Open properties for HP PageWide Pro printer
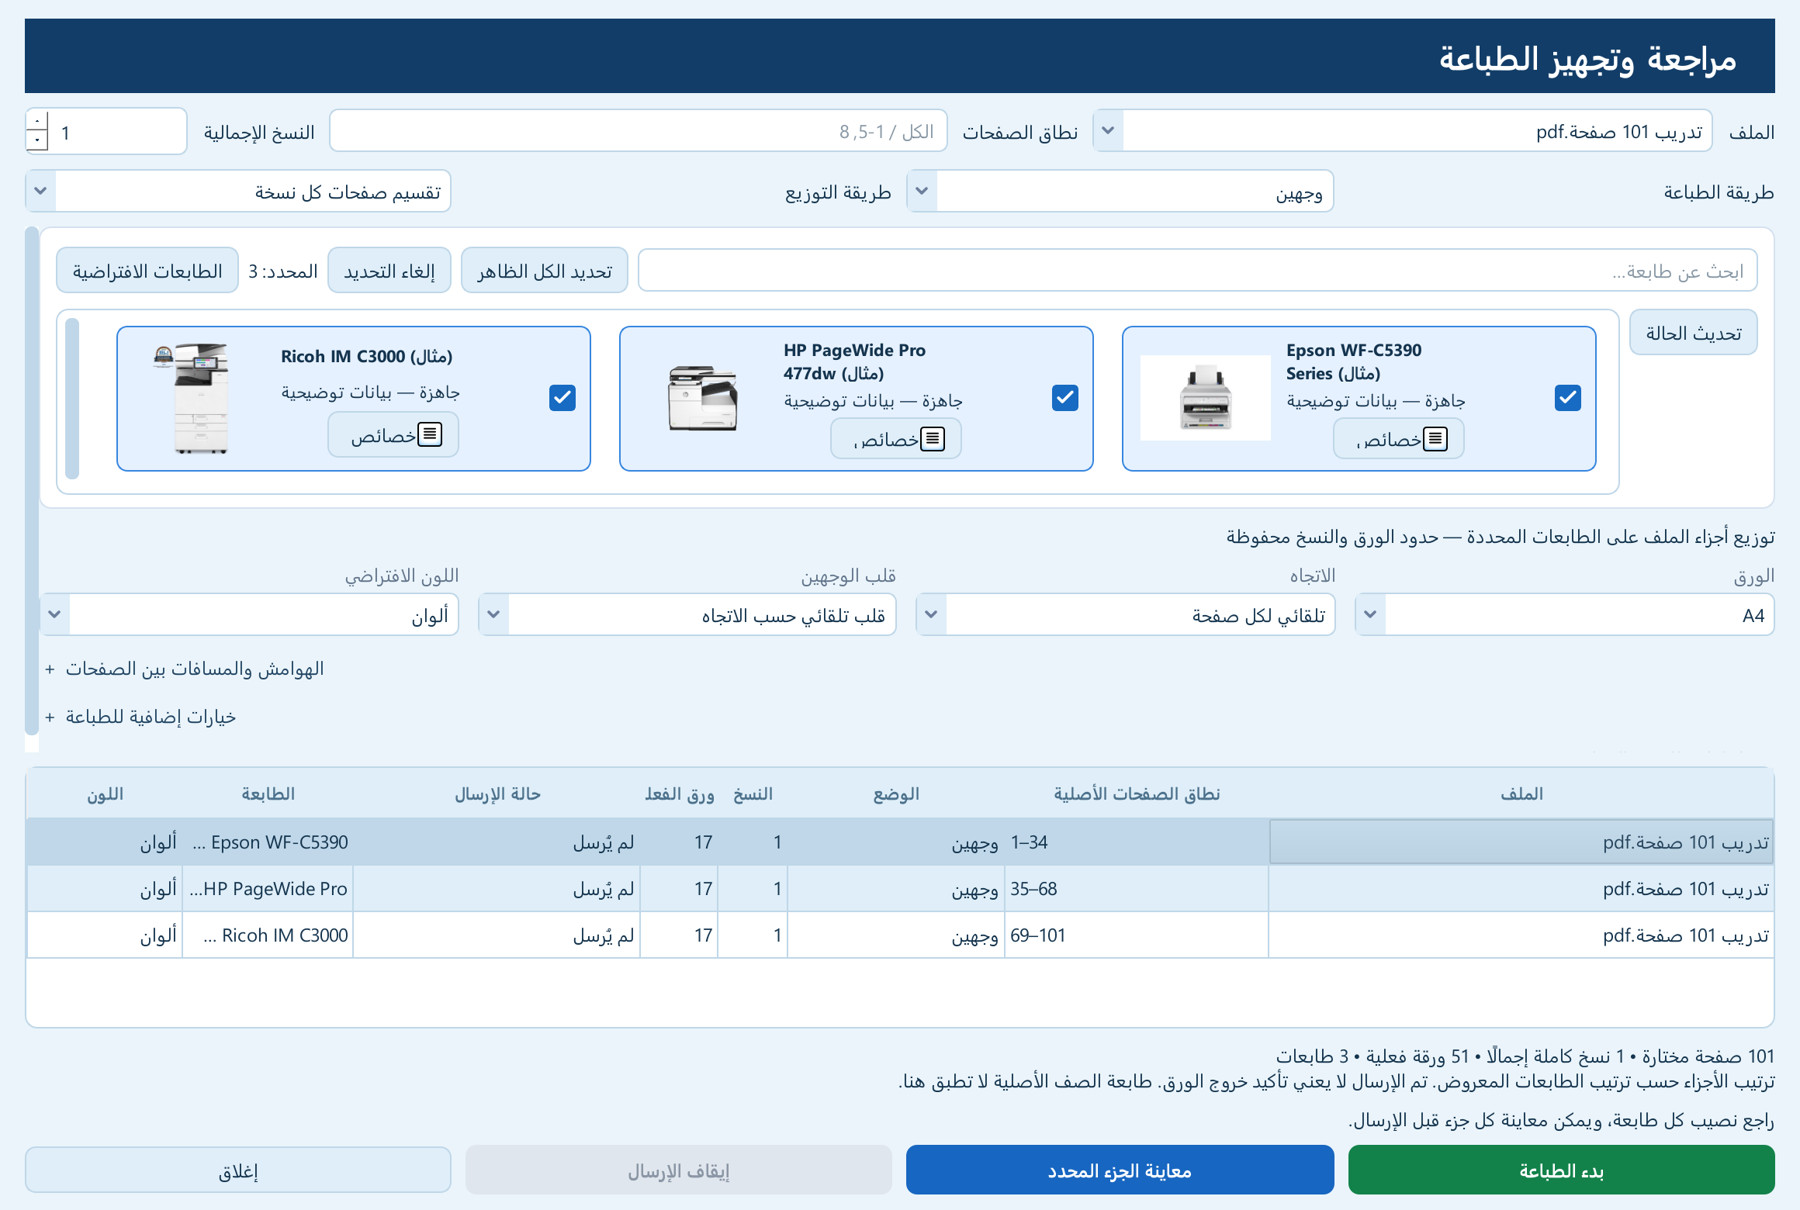The height and width of the screenshot is (1210, 1800). click(895, 439)
